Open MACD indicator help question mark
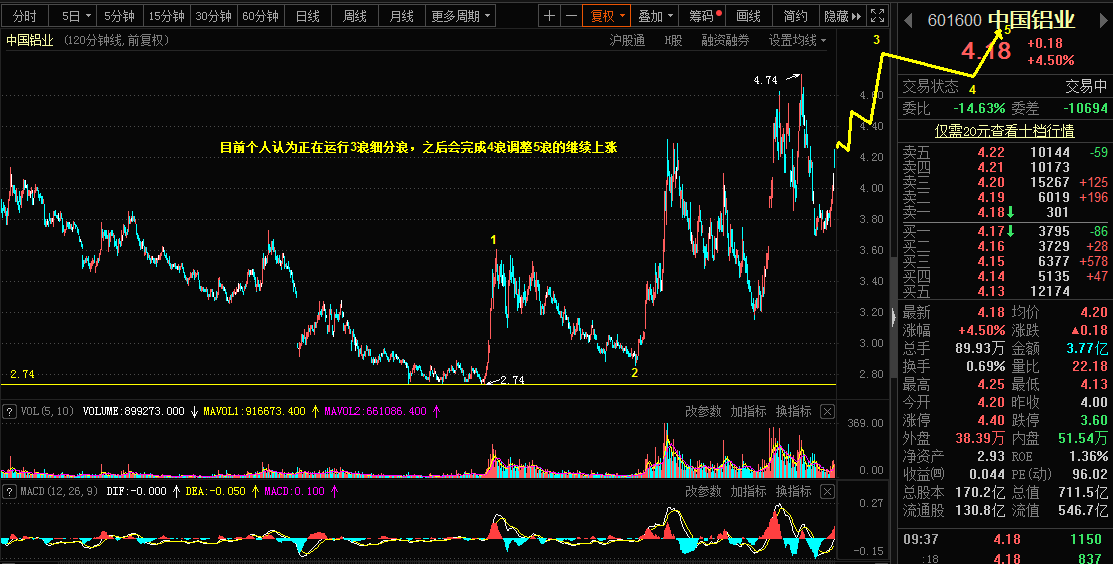1113x564 pixels. (x=10, y=491)
